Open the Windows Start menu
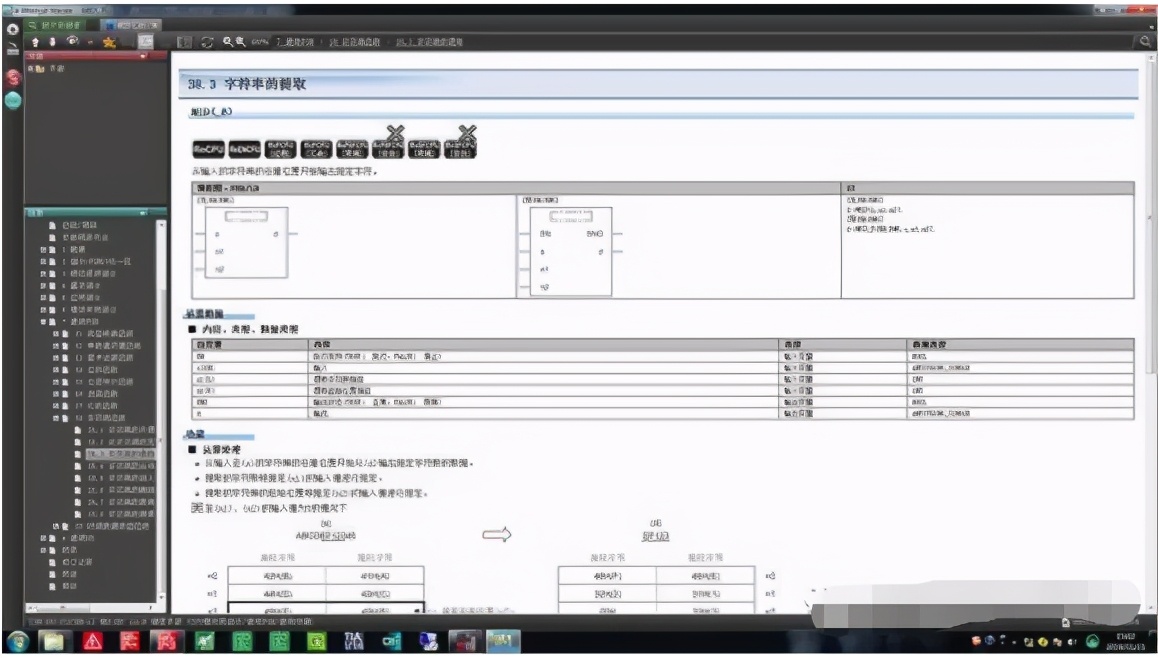Viewport: 1158px width, 658px height. [17, 640]
